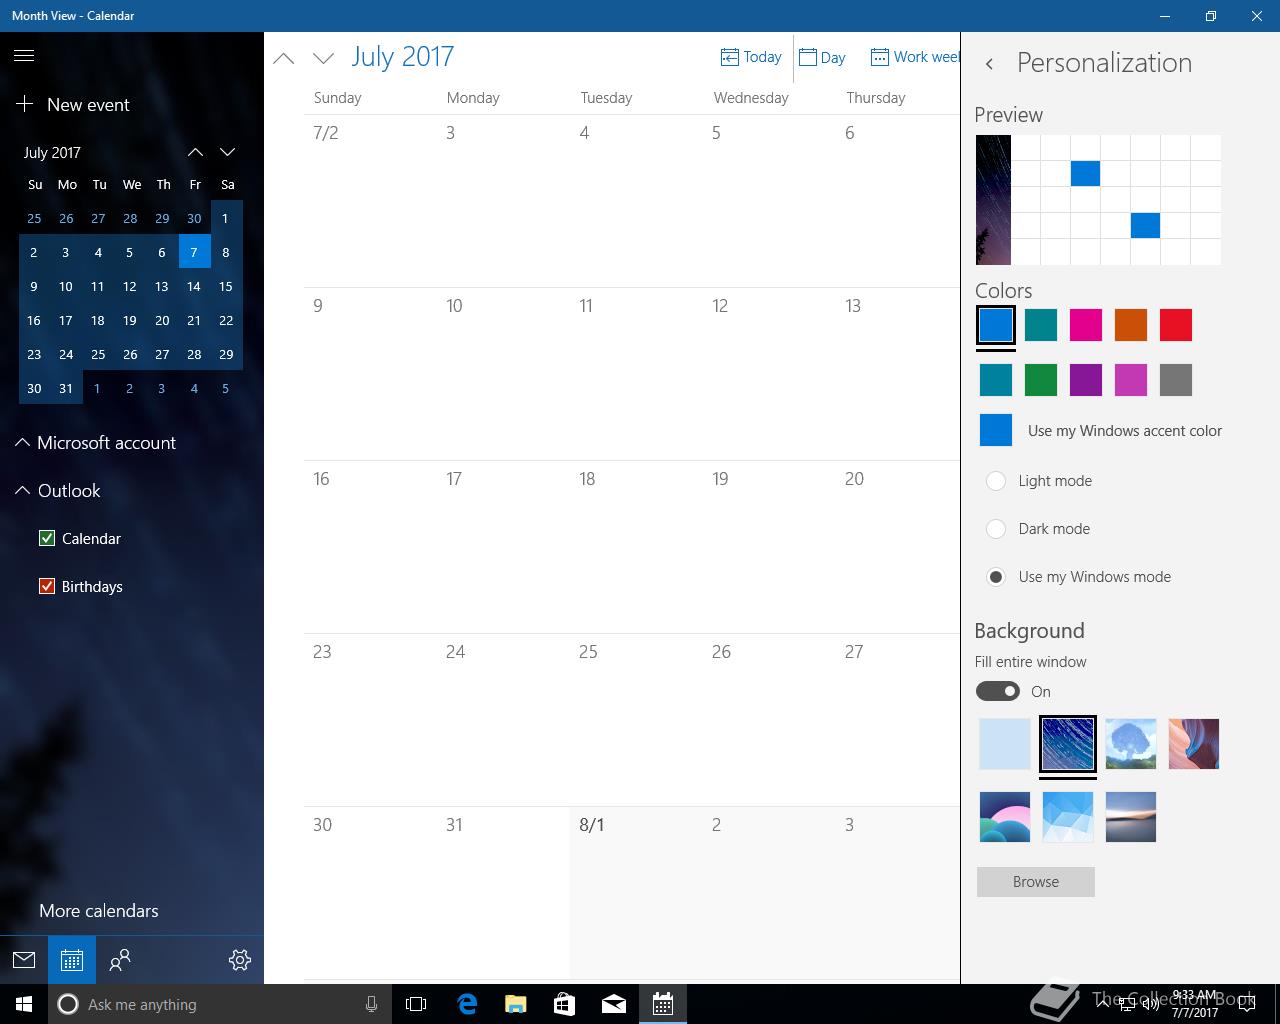Open the hamburger navigation menu
This screenshot has height=1024, width=1280.
24,56
